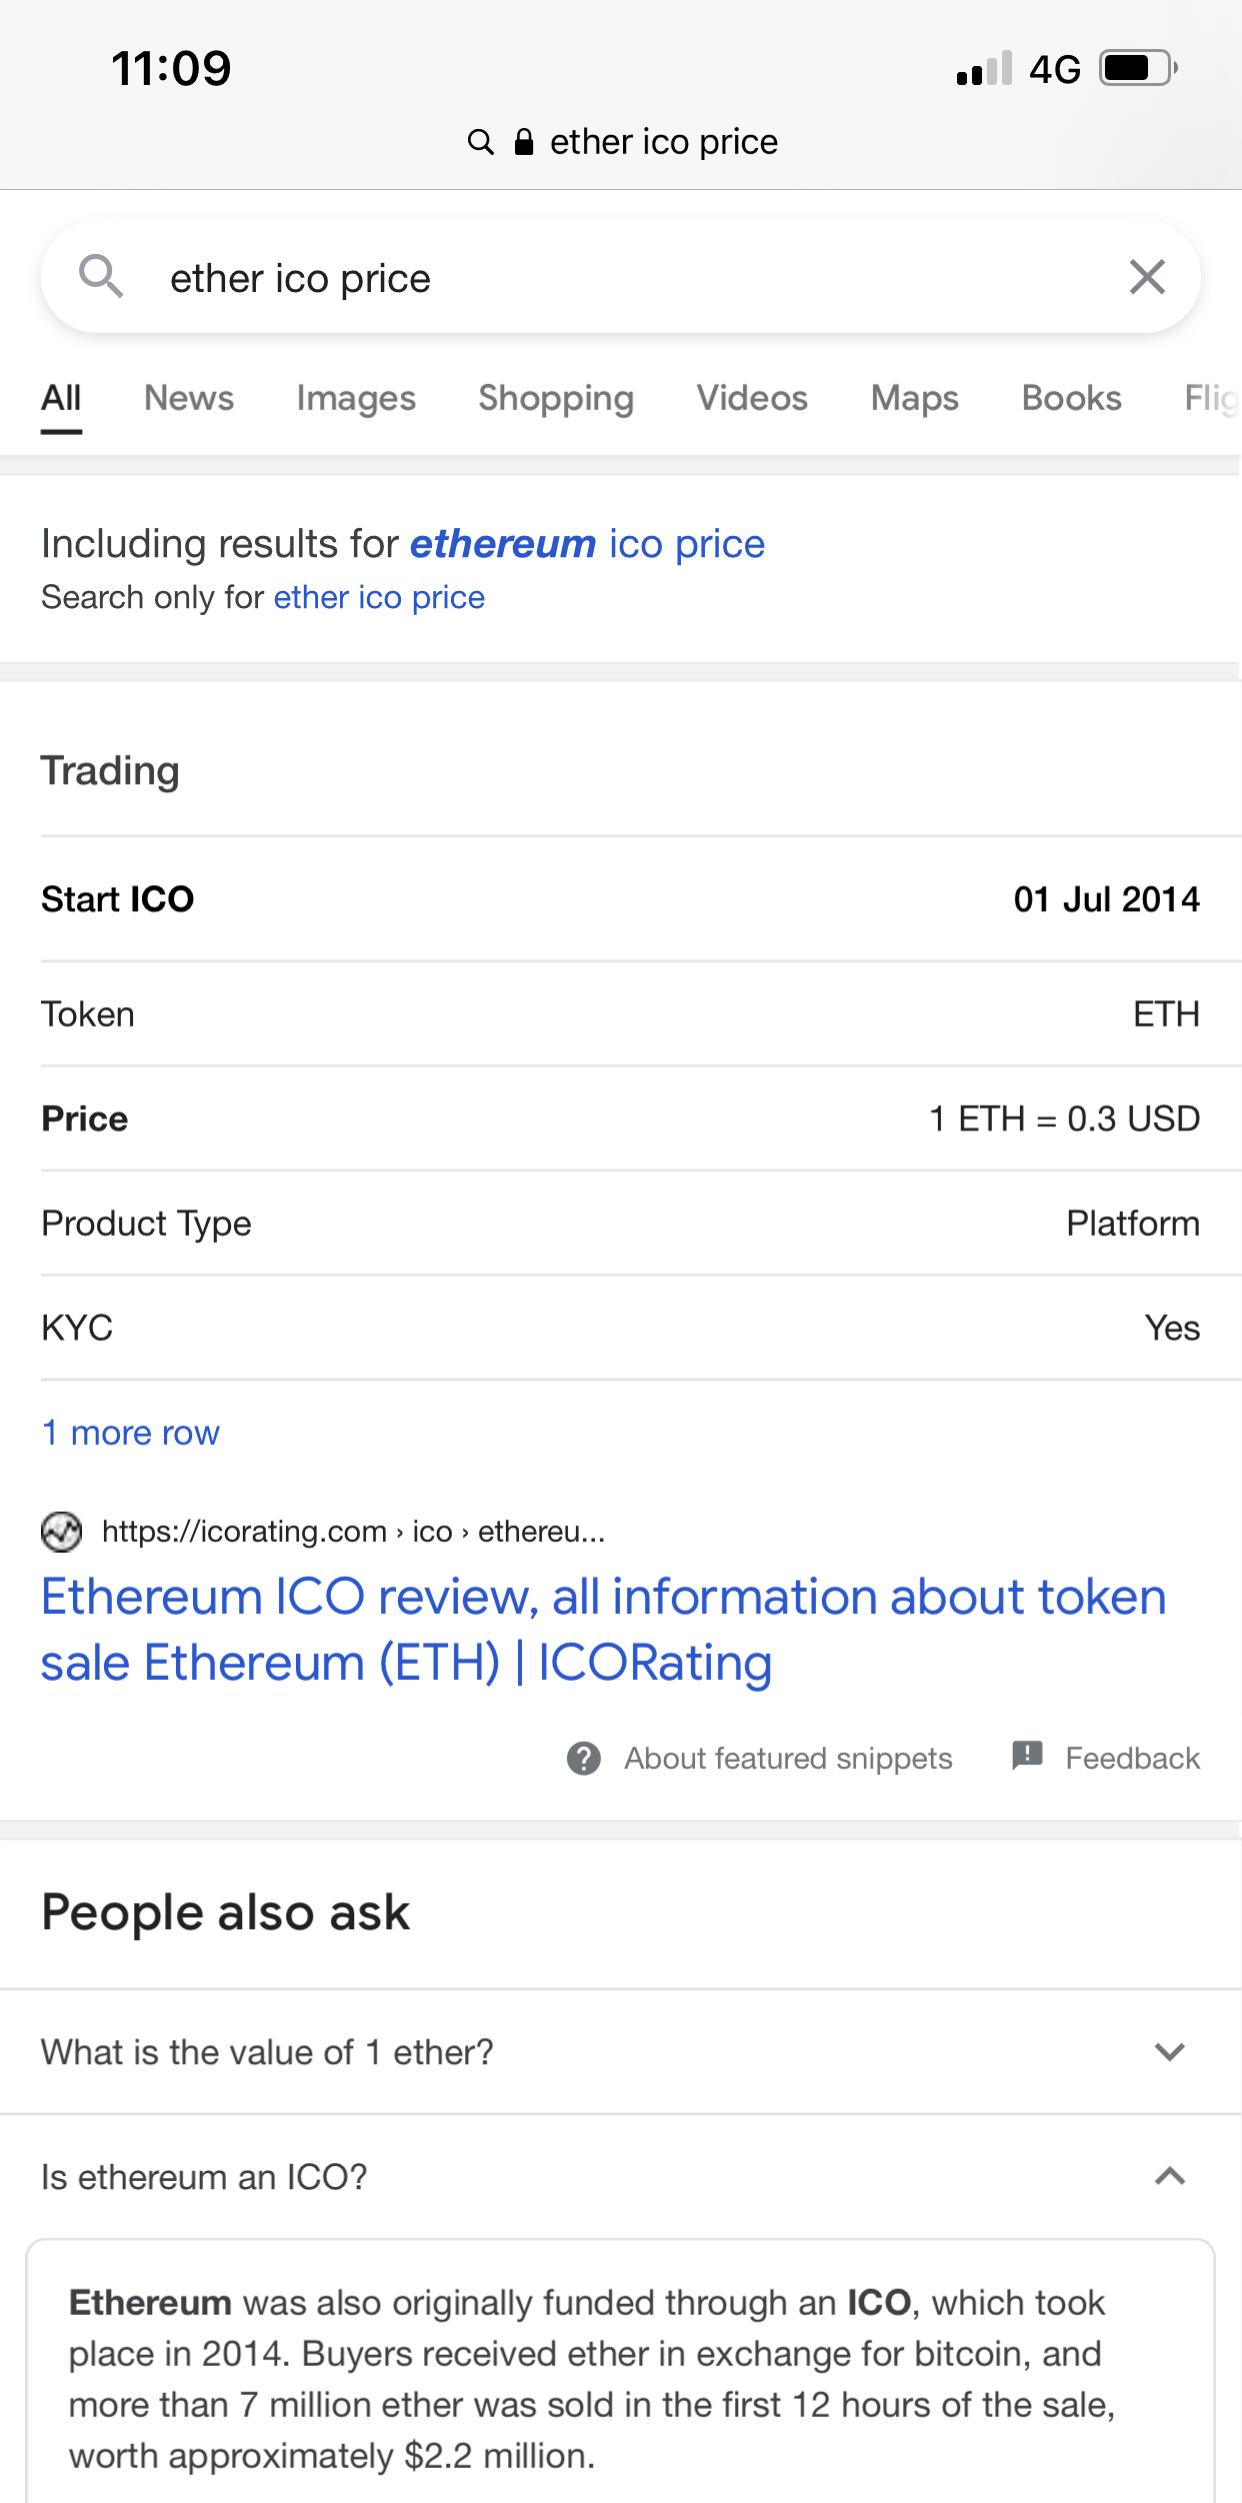Open "About featured snippets" info
Screen dimensions: 1242x2503
tap(788, 1758)
